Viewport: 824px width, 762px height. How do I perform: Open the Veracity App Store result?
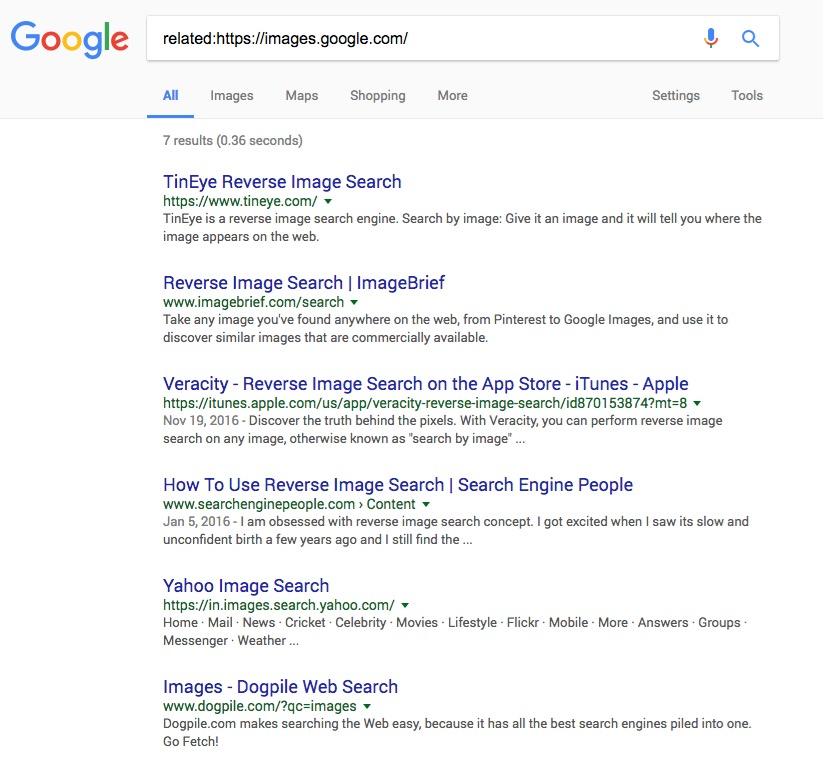(x=425, y=384)
